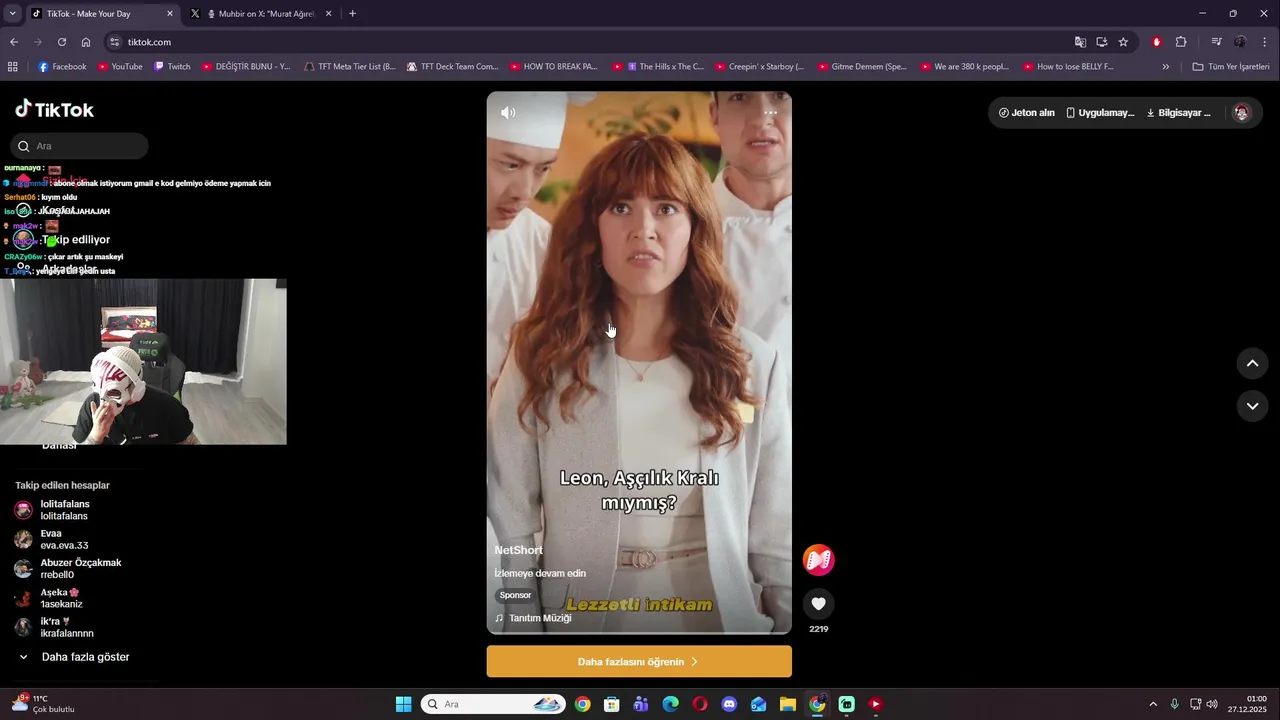The height and width of the screenshot is (720, 1280).
Task: Bookmark this page with star icon
Action: [1123, 42]
